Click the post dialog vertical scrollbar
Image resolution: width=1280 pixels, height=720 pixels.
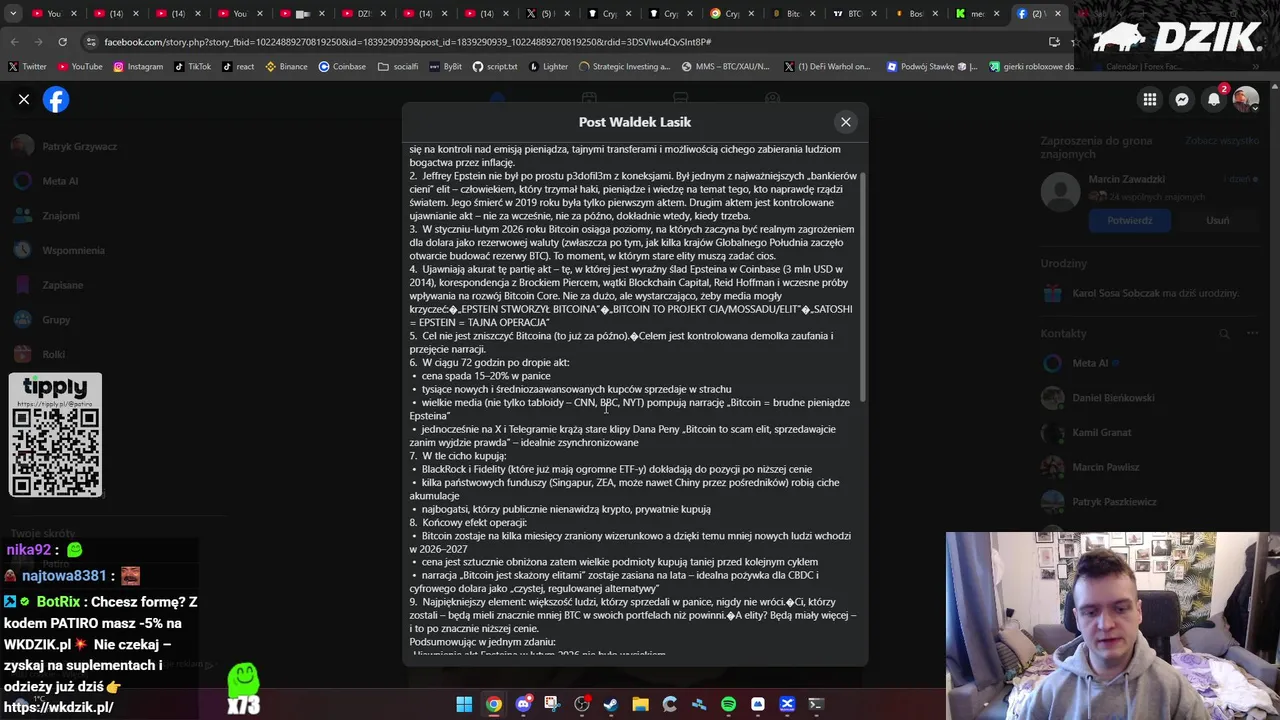pos(862,285)
